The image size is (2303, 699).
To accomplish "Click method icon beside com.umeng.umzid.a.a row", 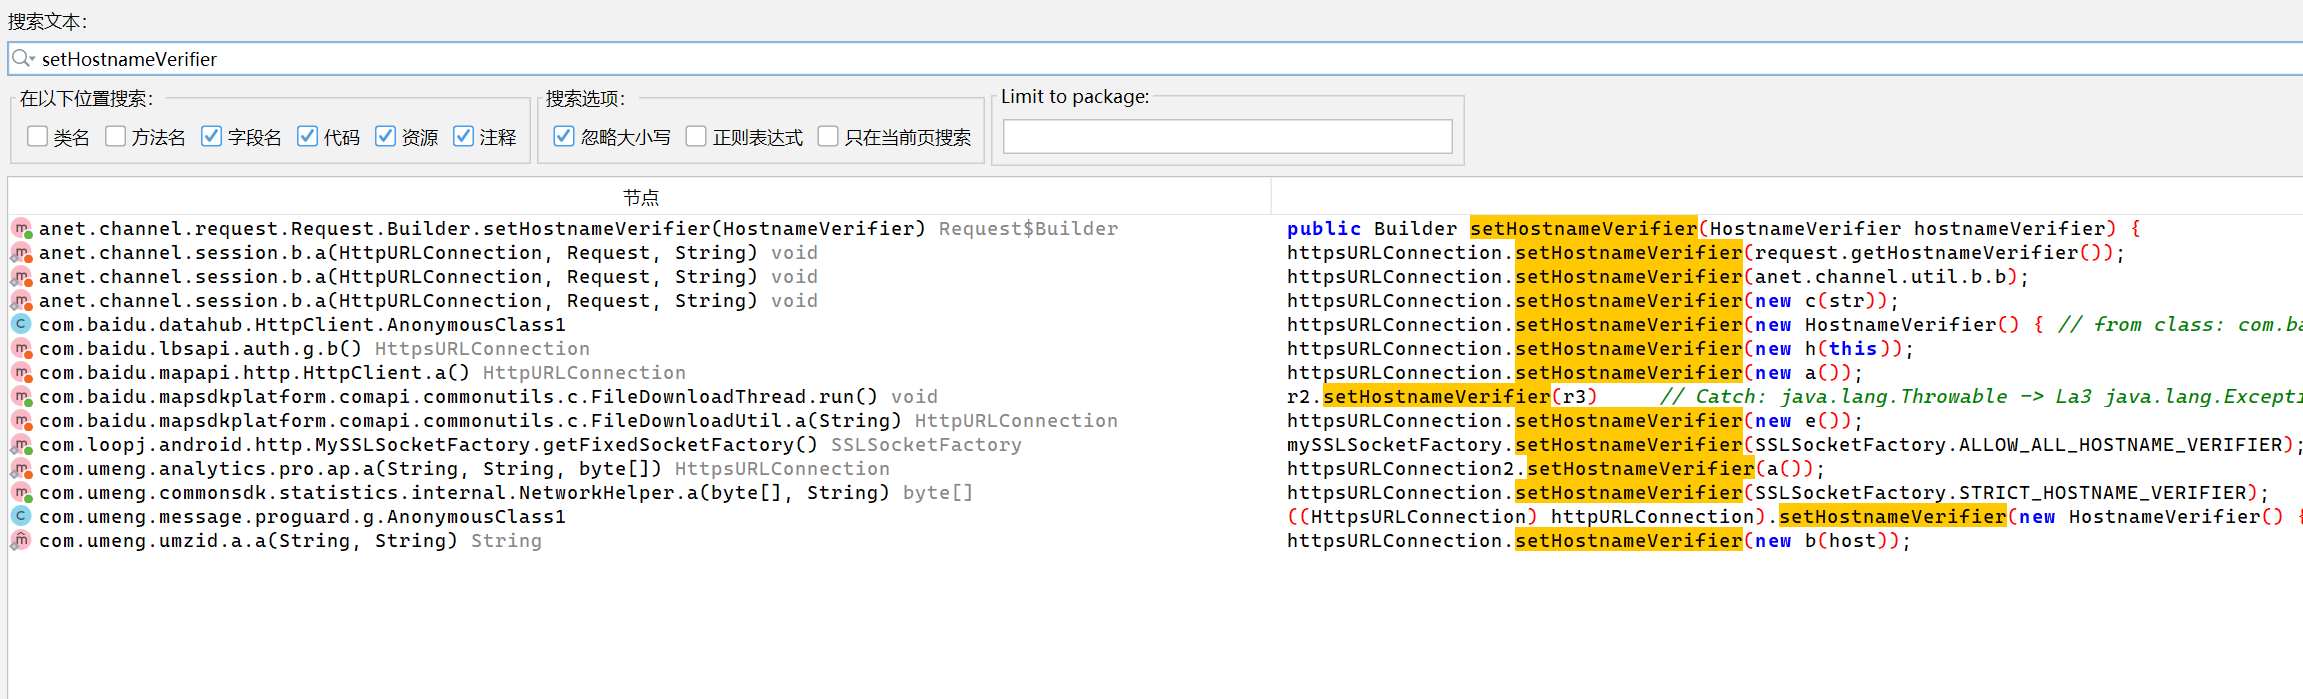I will pos(21,541).
